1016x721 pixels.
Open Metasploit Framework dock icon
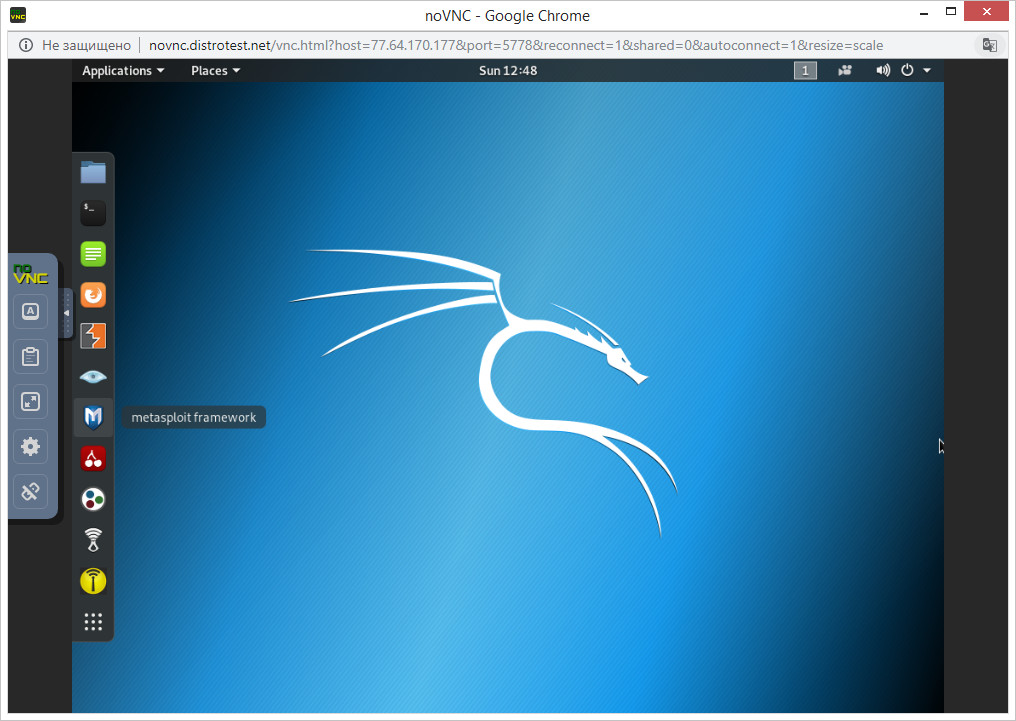coord(93,417)
